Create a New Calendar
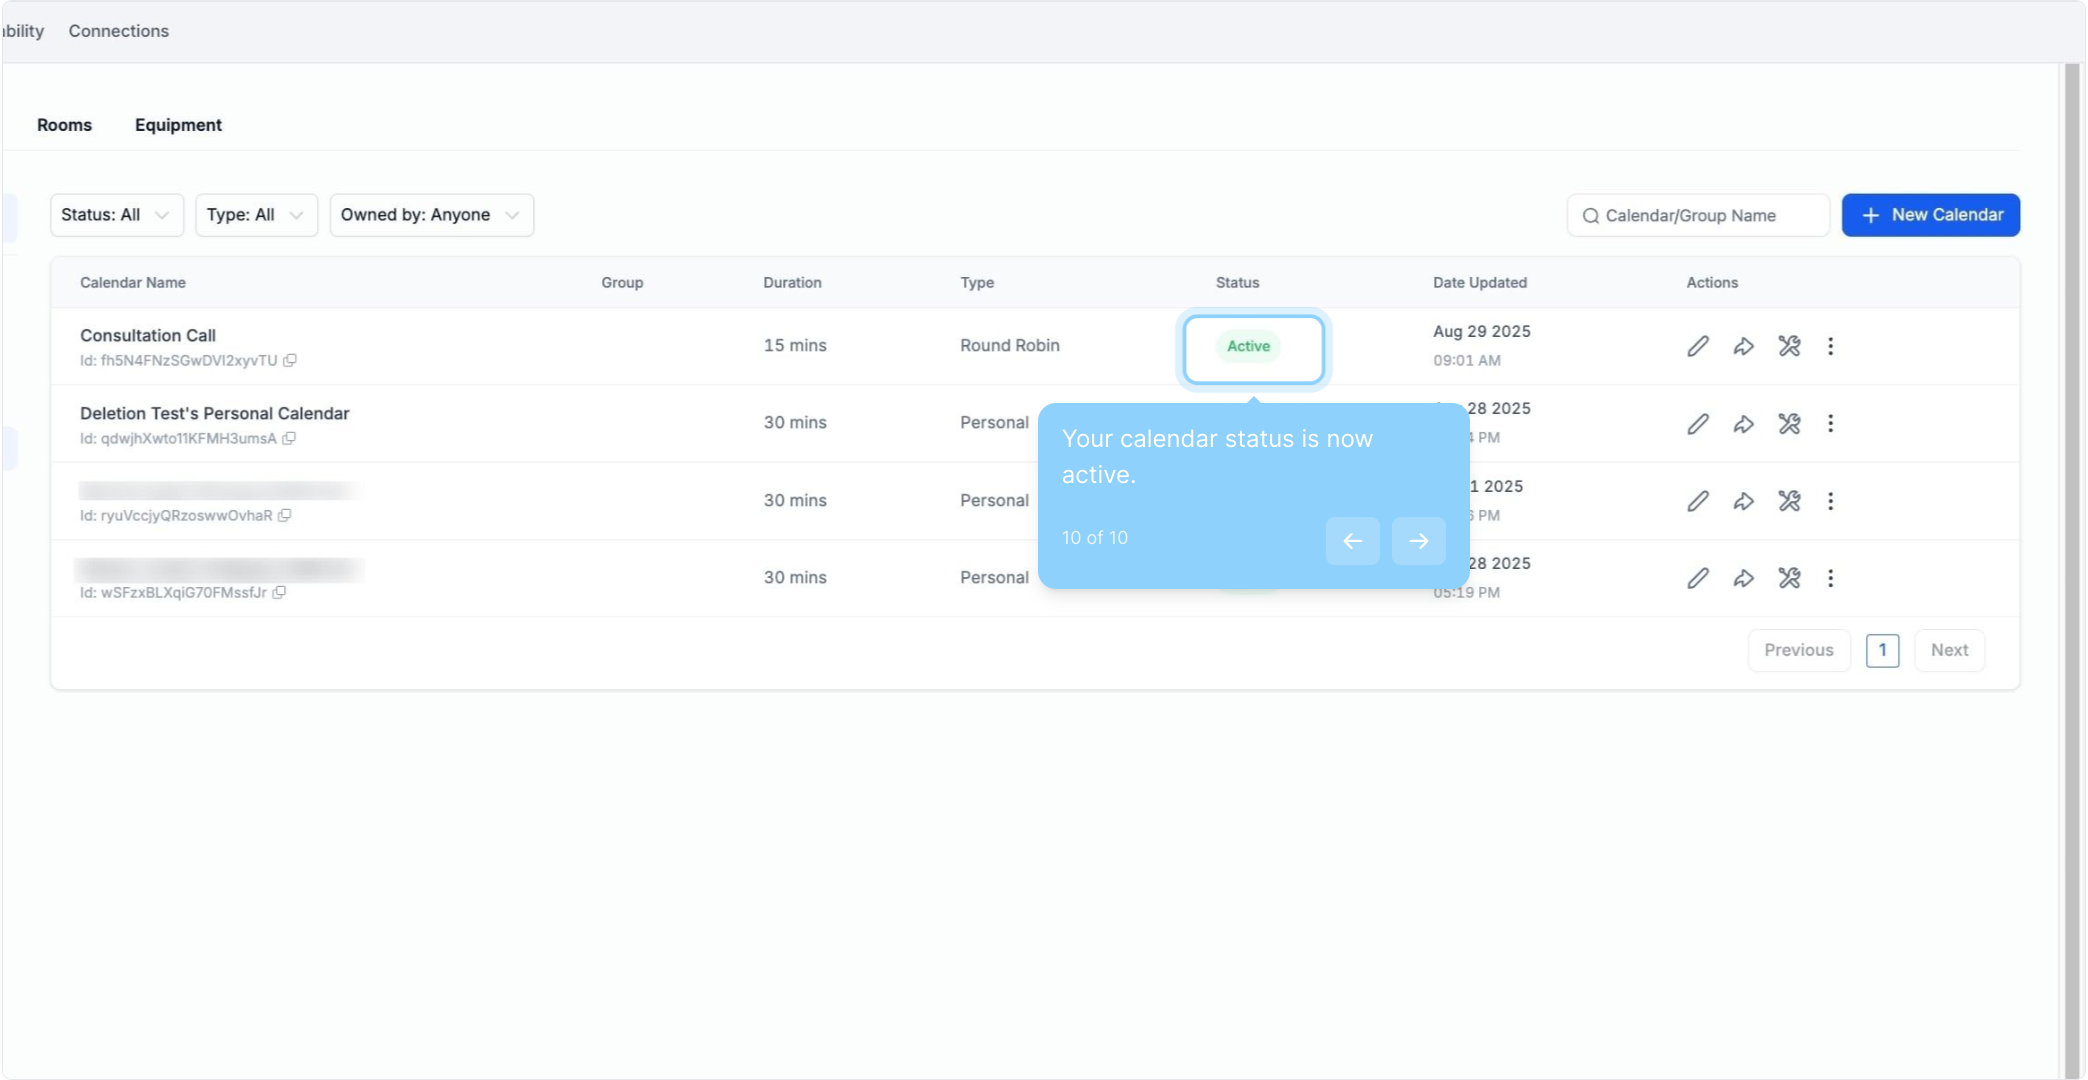Screen dimensions: 2088x1080 click(1930, 215)
